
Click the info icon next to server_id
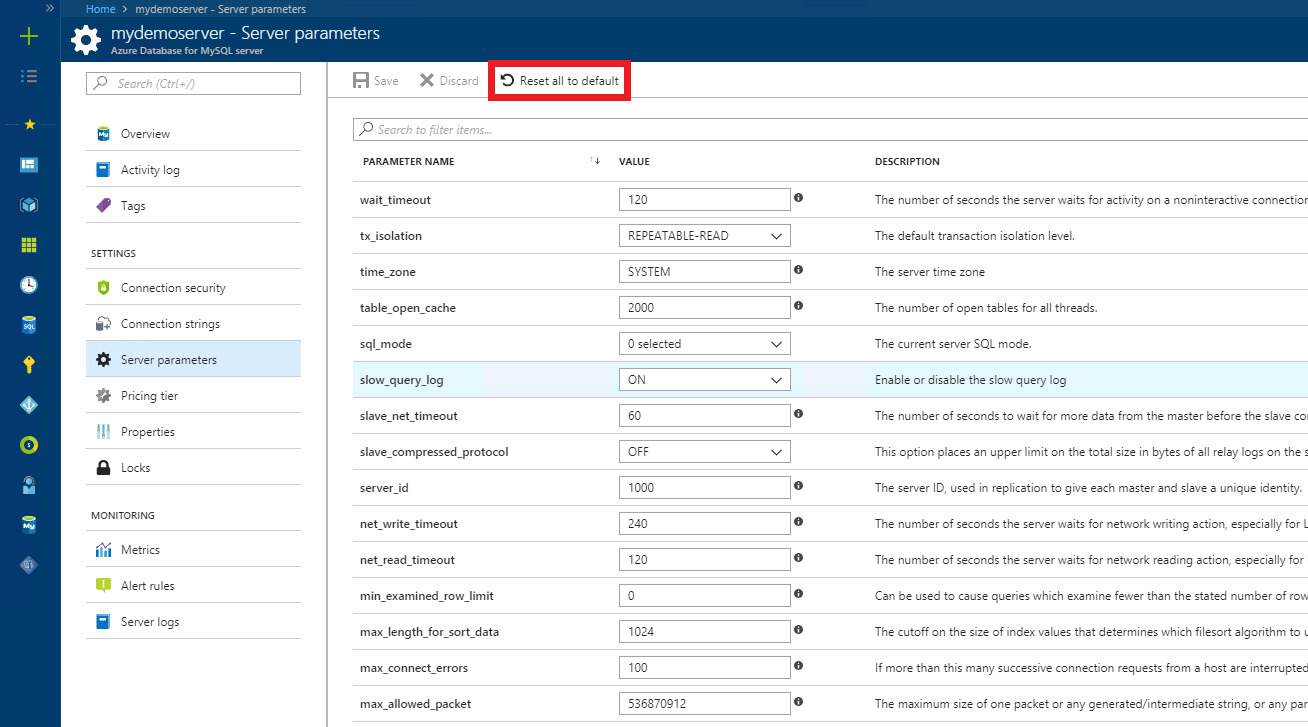click(x=799, y=486)
